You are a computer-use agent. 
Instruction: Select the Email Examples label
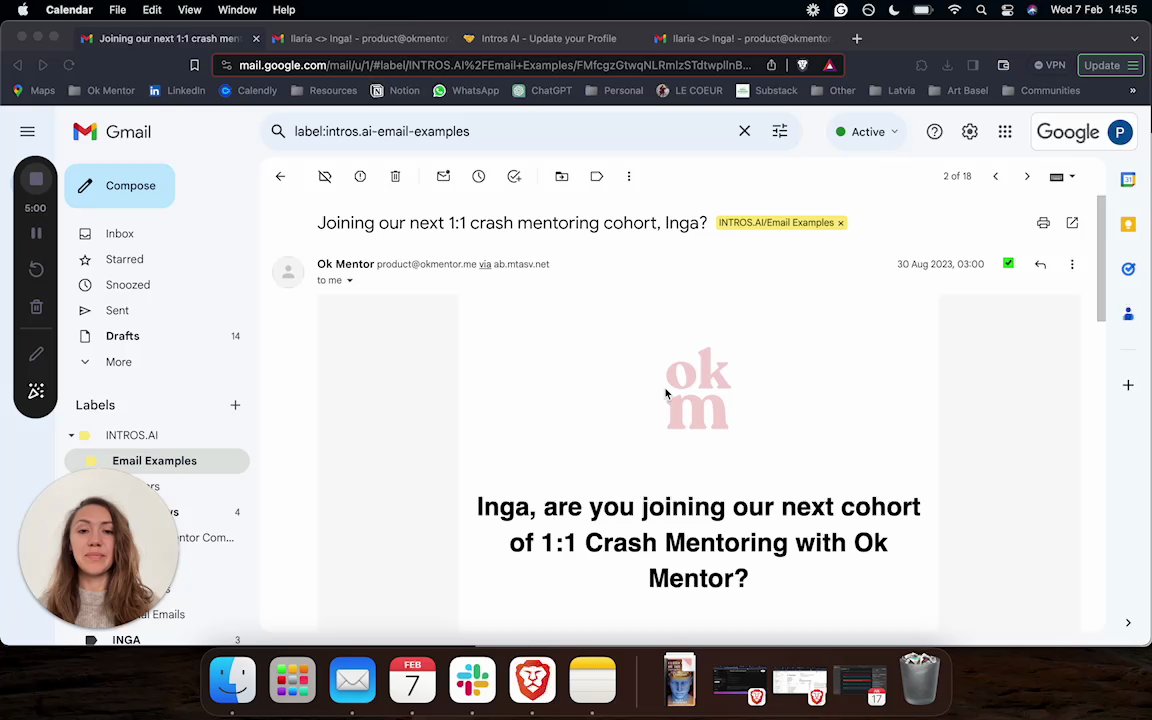tap(154, 461)
